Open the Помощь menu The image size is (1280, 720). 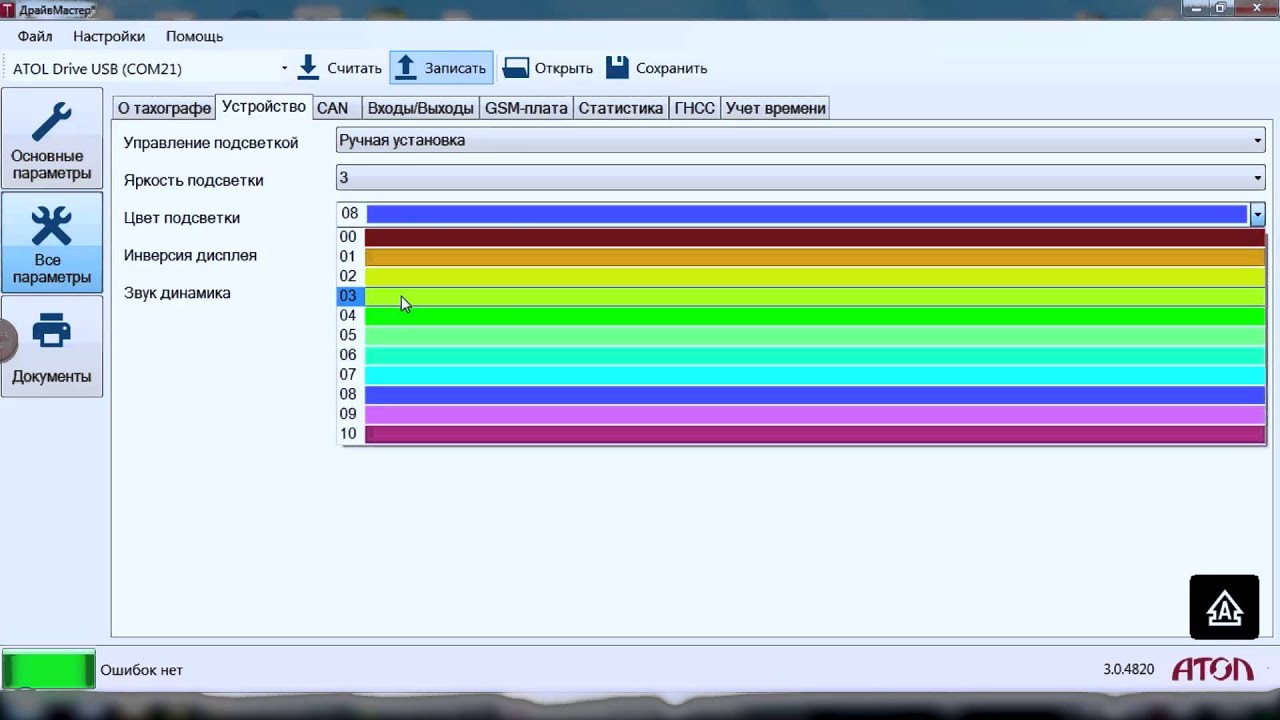[x=194, y=36]
